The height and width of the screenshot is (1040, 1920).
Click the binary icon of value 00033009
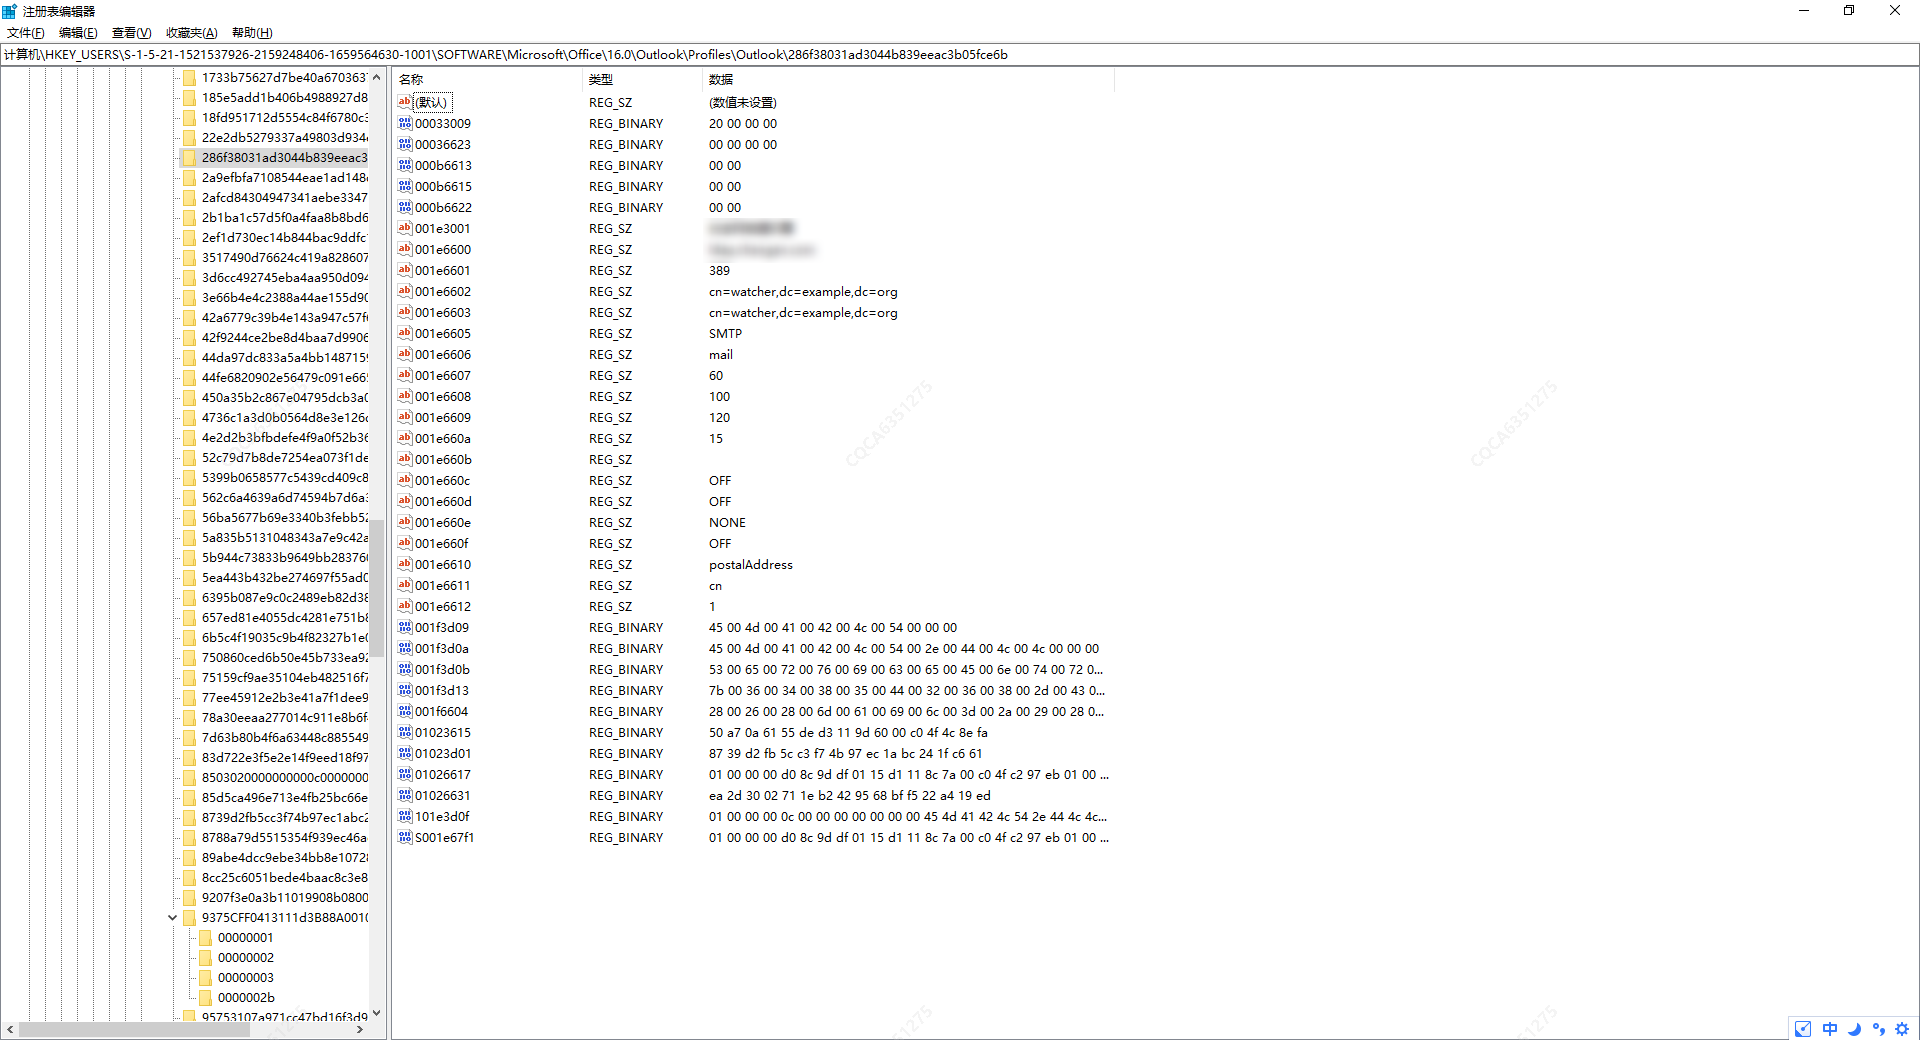[x=405, y=123]
